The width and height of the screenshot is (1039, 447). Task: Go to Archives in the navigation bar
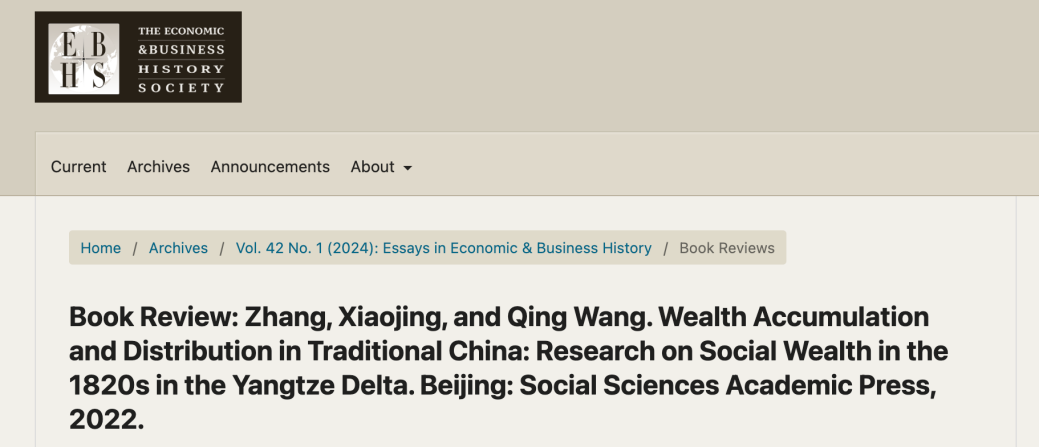pos(158,167)
